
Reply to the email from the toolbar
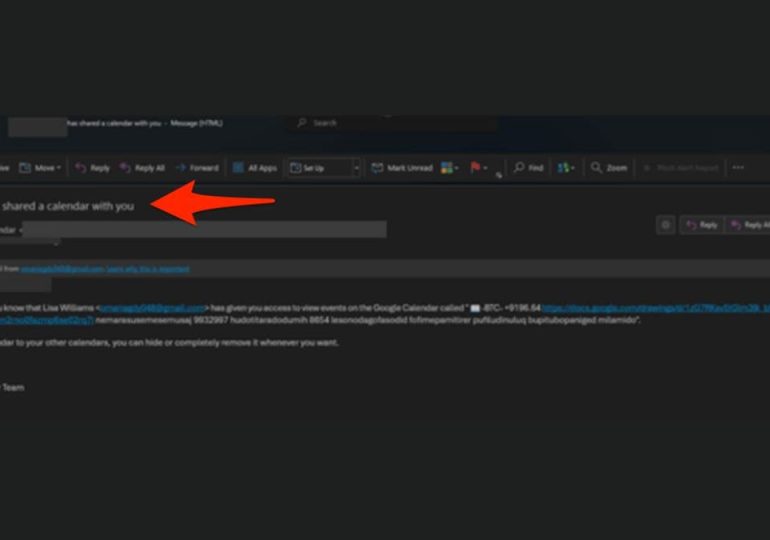[x=93, y=168]
